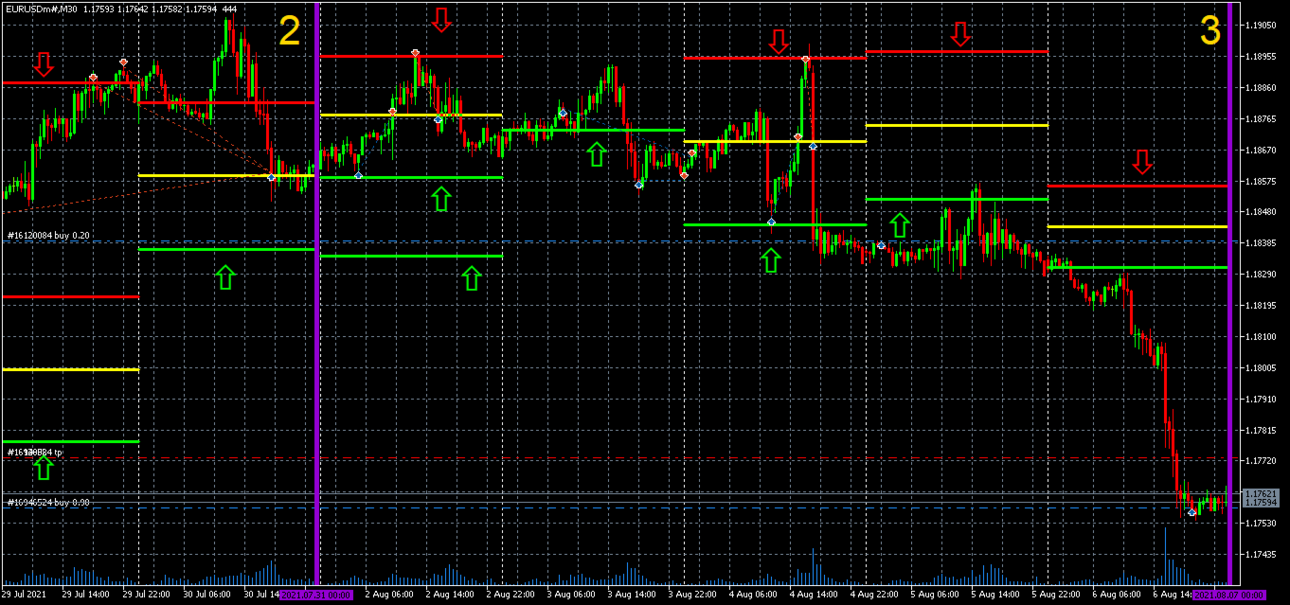The image size is (1290, 605).
Task: Click the 1.18005 price scale label
Action: click(1262, 367)
